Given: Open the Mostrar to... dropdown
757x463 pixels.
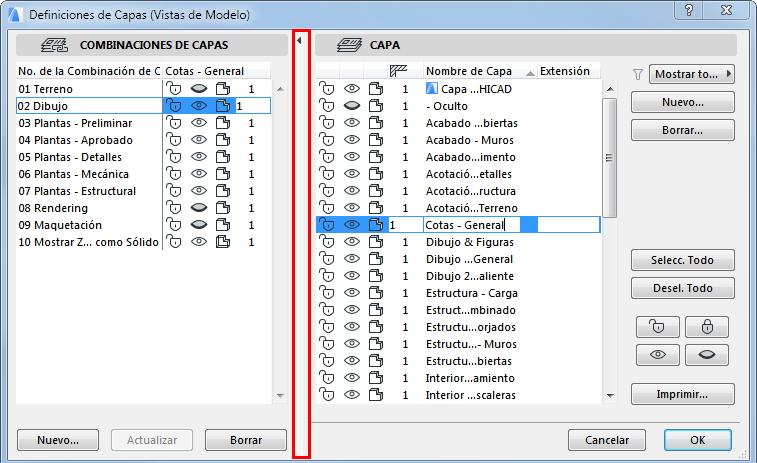Looking at the screenshot, I should point(691,74).
